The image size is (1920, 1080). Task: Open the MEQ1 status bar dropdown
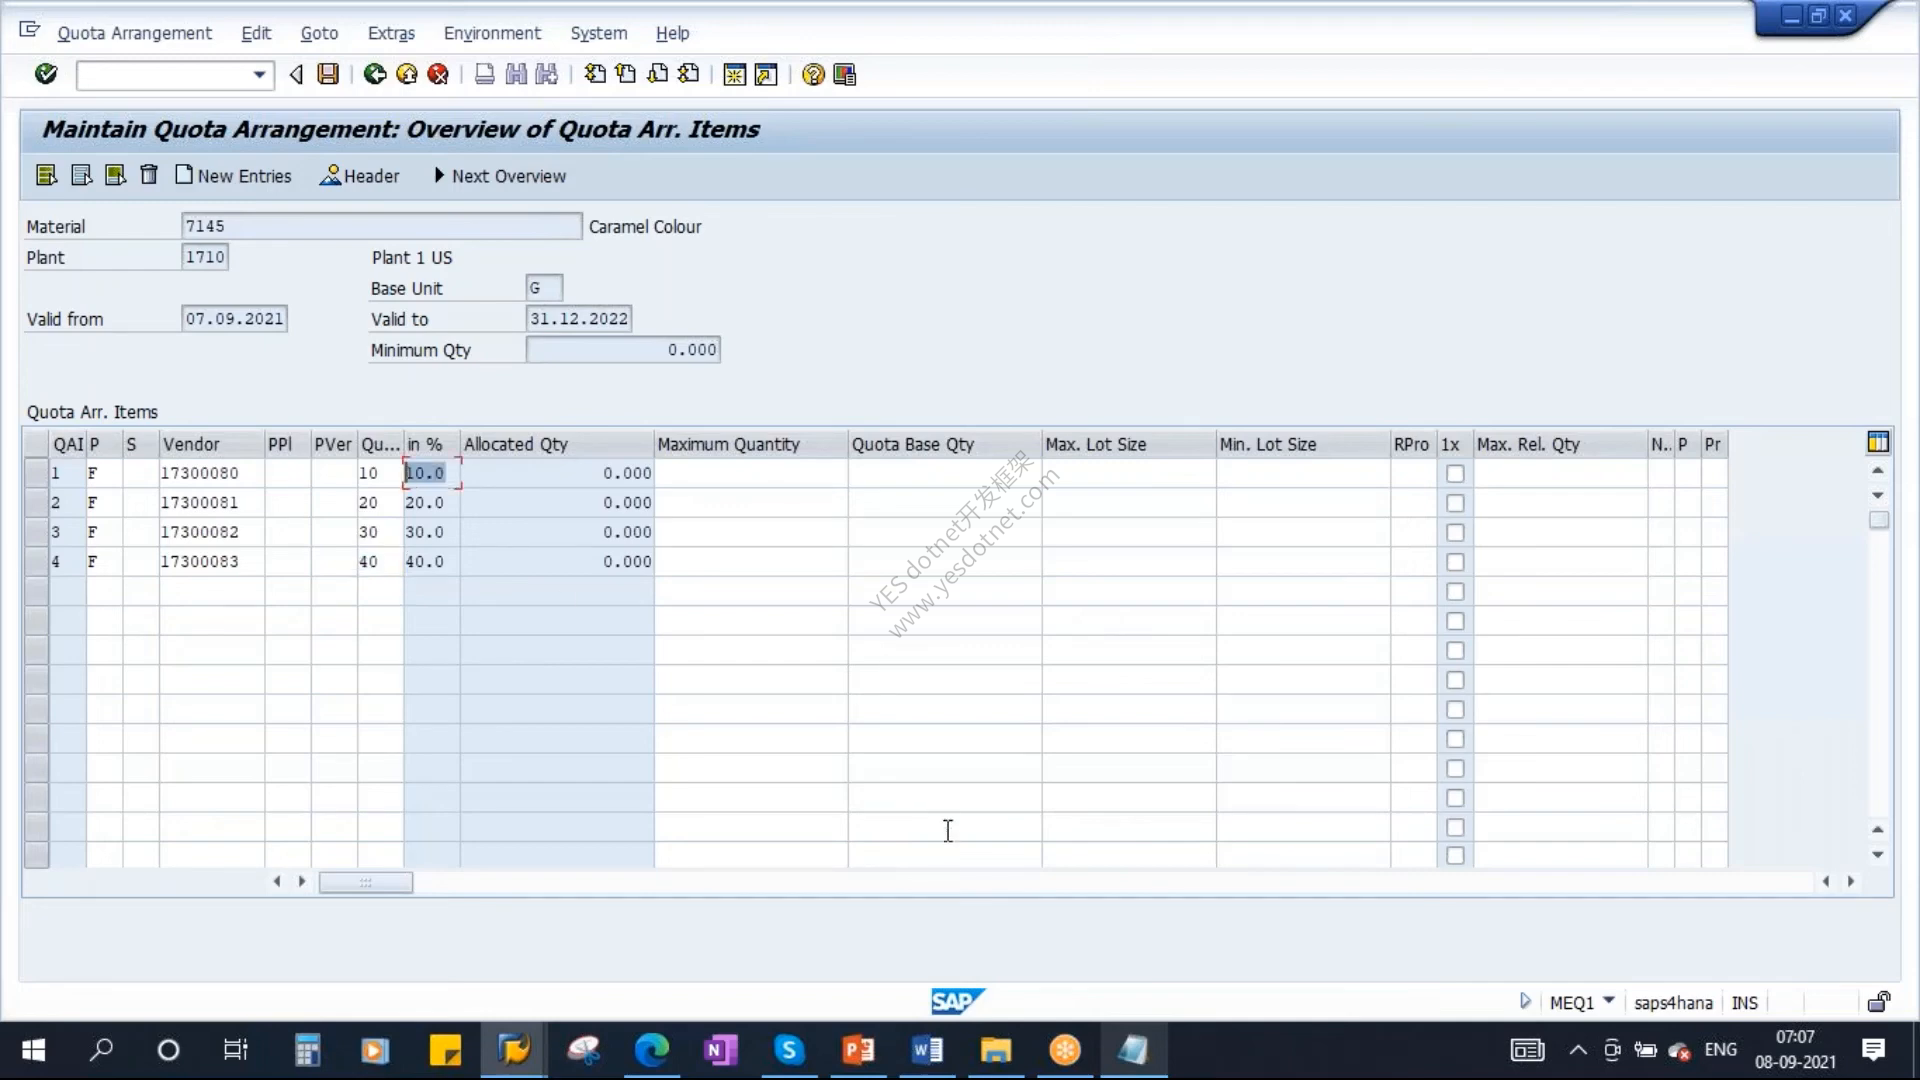click(1609, 1001)
